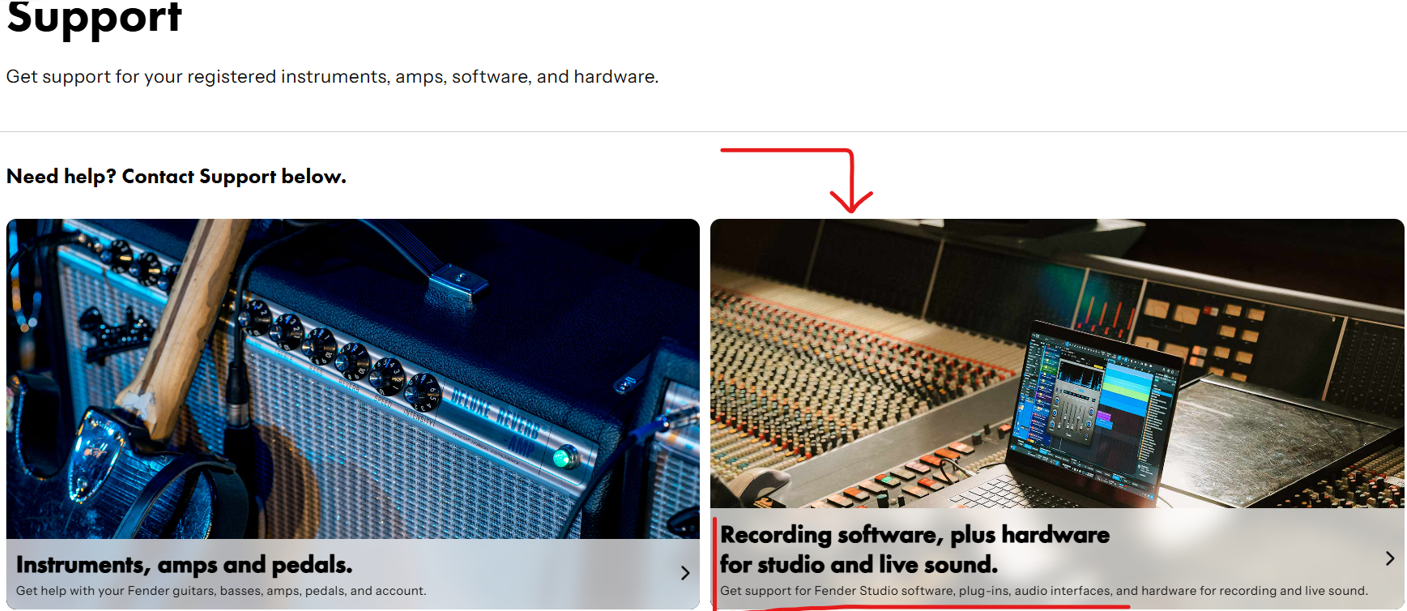Screen dimensions: 1407x611
Task: Open the amplifier photo thumbnail
Action: (x=353, y=379)
